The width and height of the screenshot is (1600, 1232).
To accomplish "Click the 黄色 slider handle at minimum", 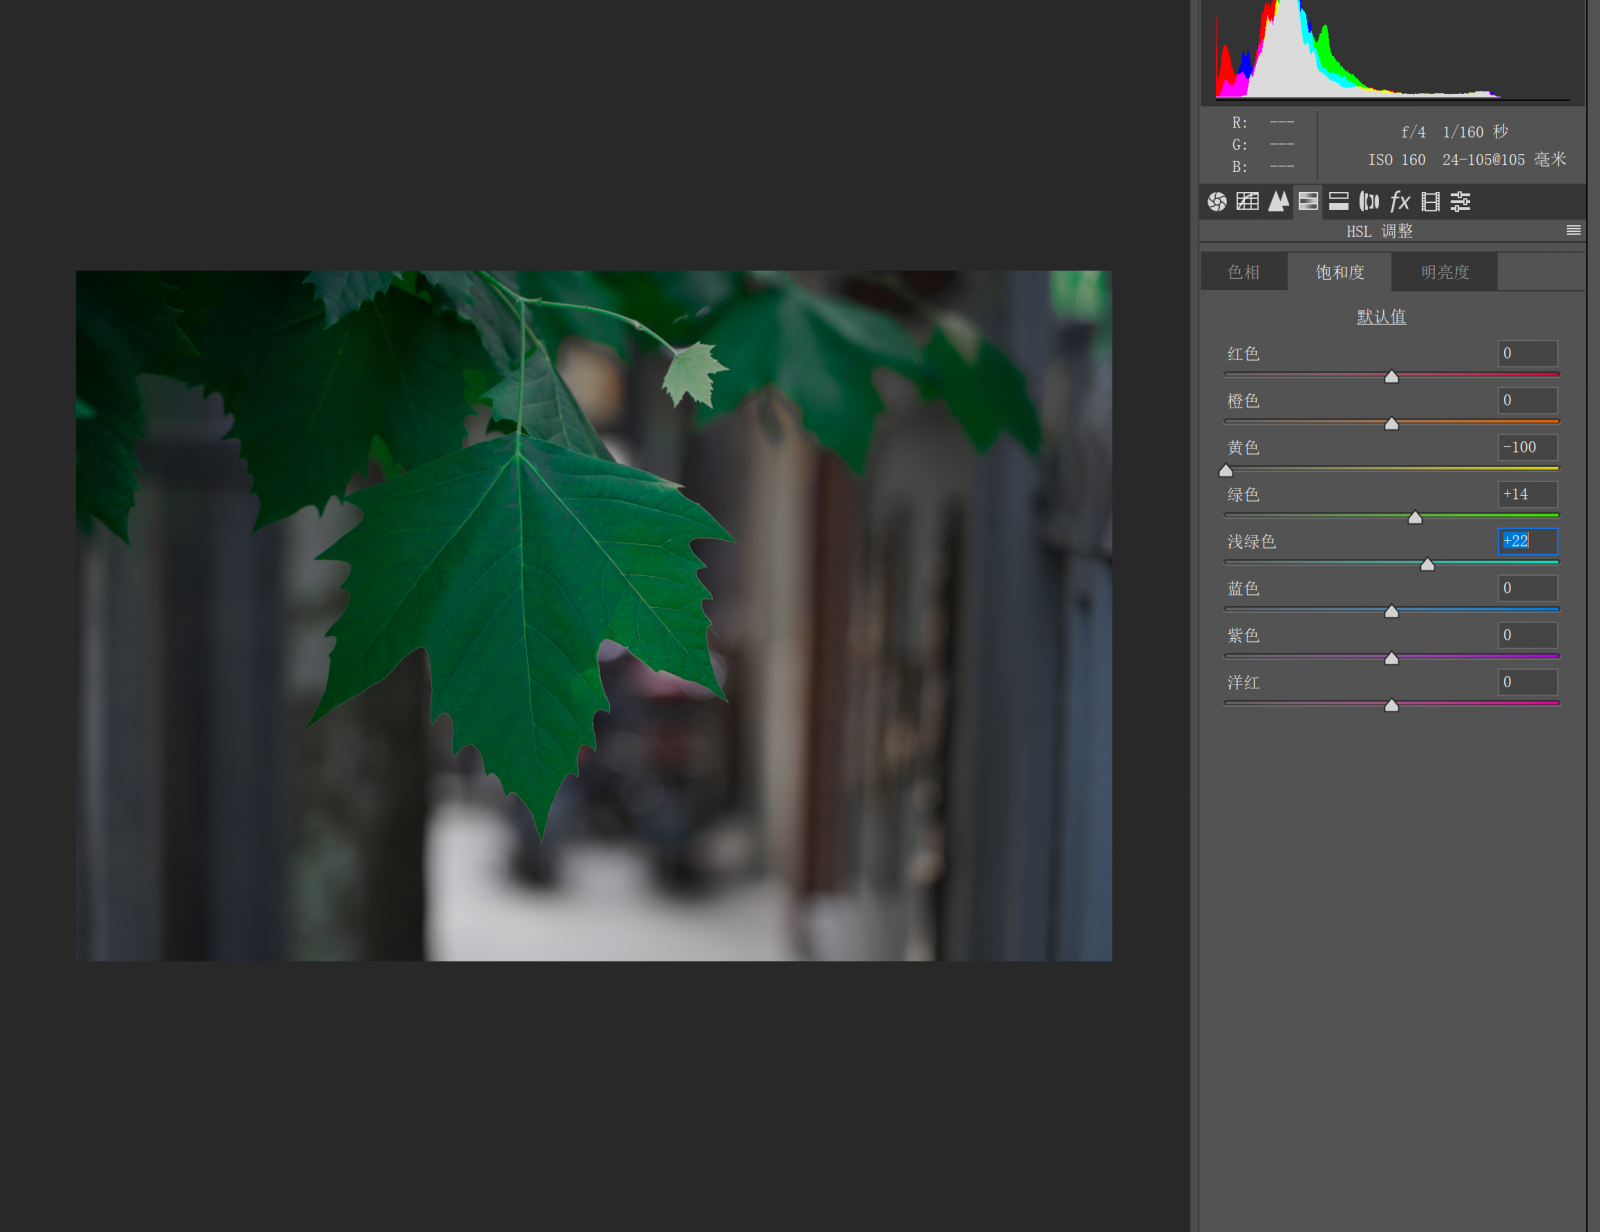I will click(x=1226, y=470).
